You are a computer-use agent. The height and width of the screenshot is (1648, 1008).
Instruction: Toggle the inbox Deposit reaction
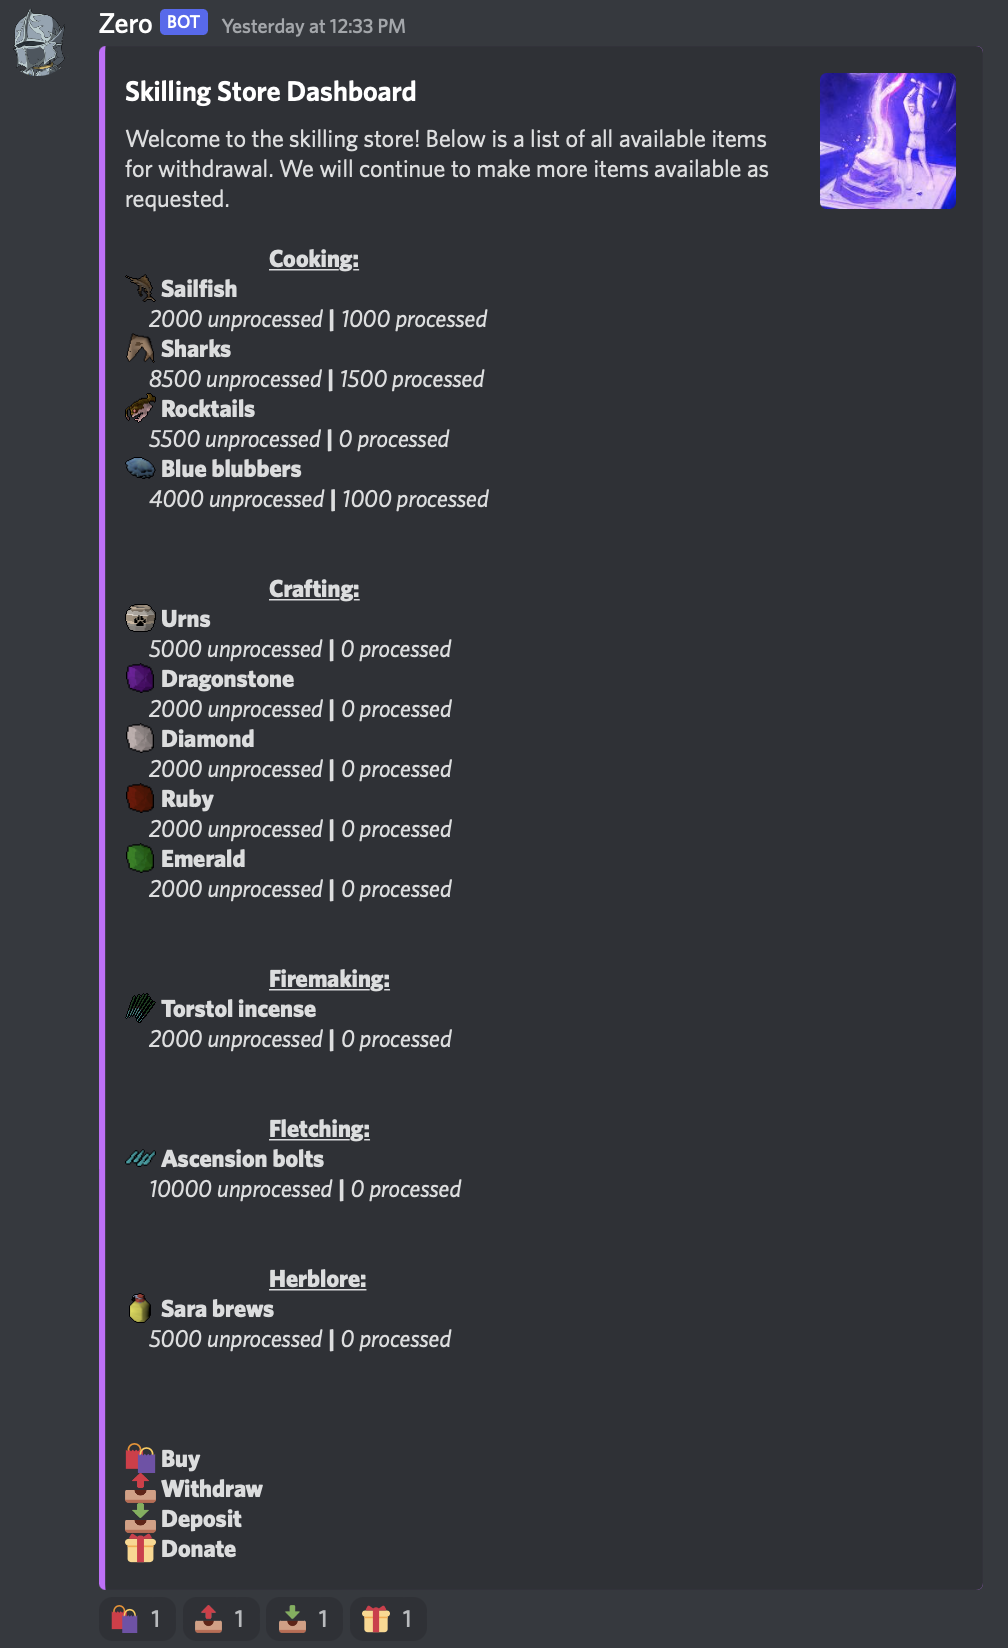click(305, 1618)
